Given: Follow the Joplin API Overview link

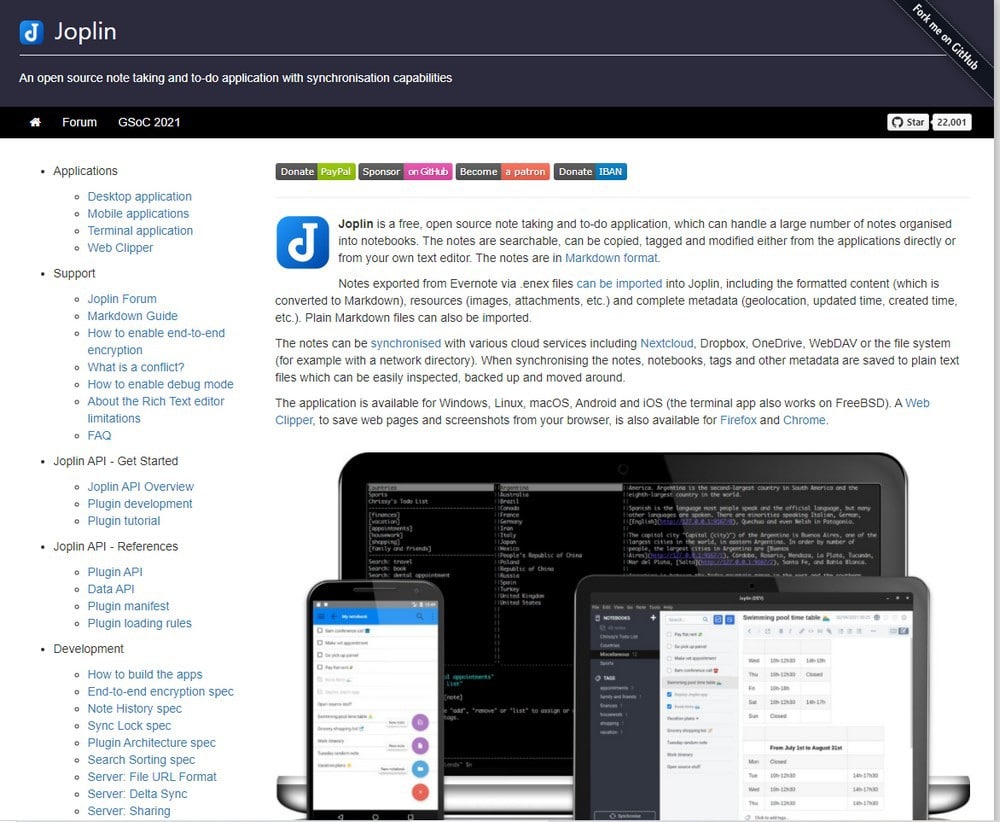Looking at the screenshot, I should click(x=140, y=487).
